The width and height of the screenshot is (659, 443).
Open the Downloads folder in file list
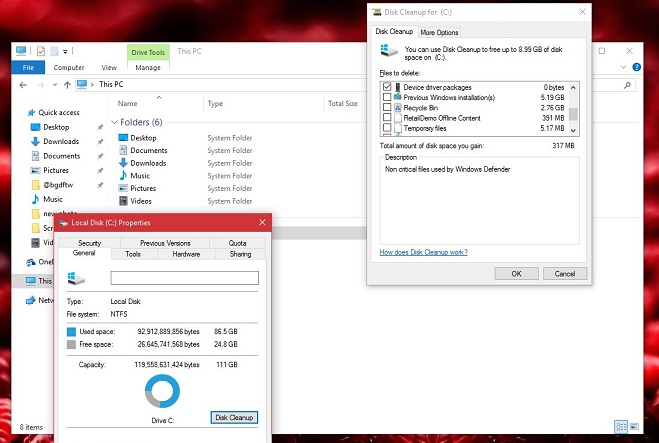[x=148, y=163]
